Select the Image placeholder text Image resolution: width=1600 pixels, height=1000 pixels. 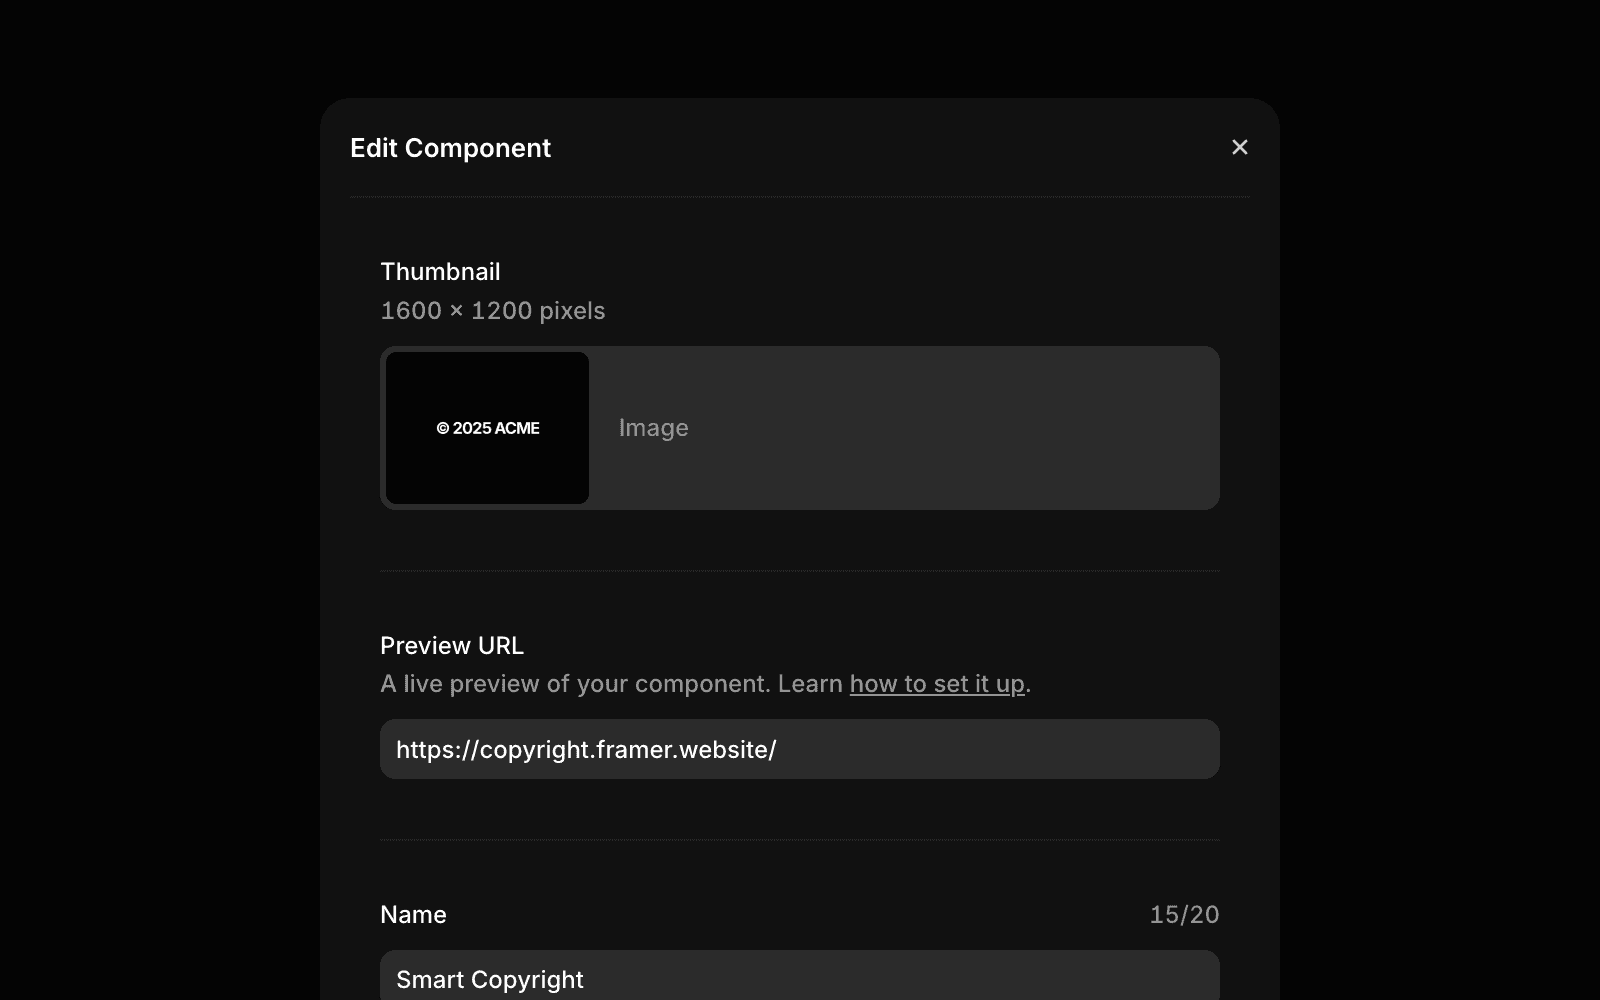pyautogui.click(x=653, y=427)
